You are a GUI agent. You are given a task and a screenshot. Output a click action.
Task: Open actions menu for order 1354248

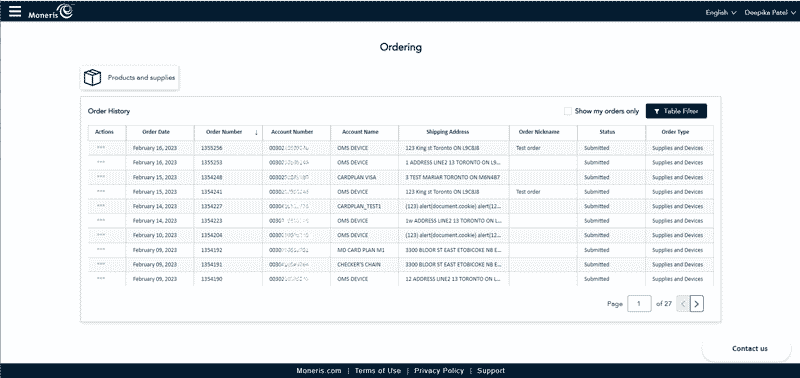click(101, 177)
